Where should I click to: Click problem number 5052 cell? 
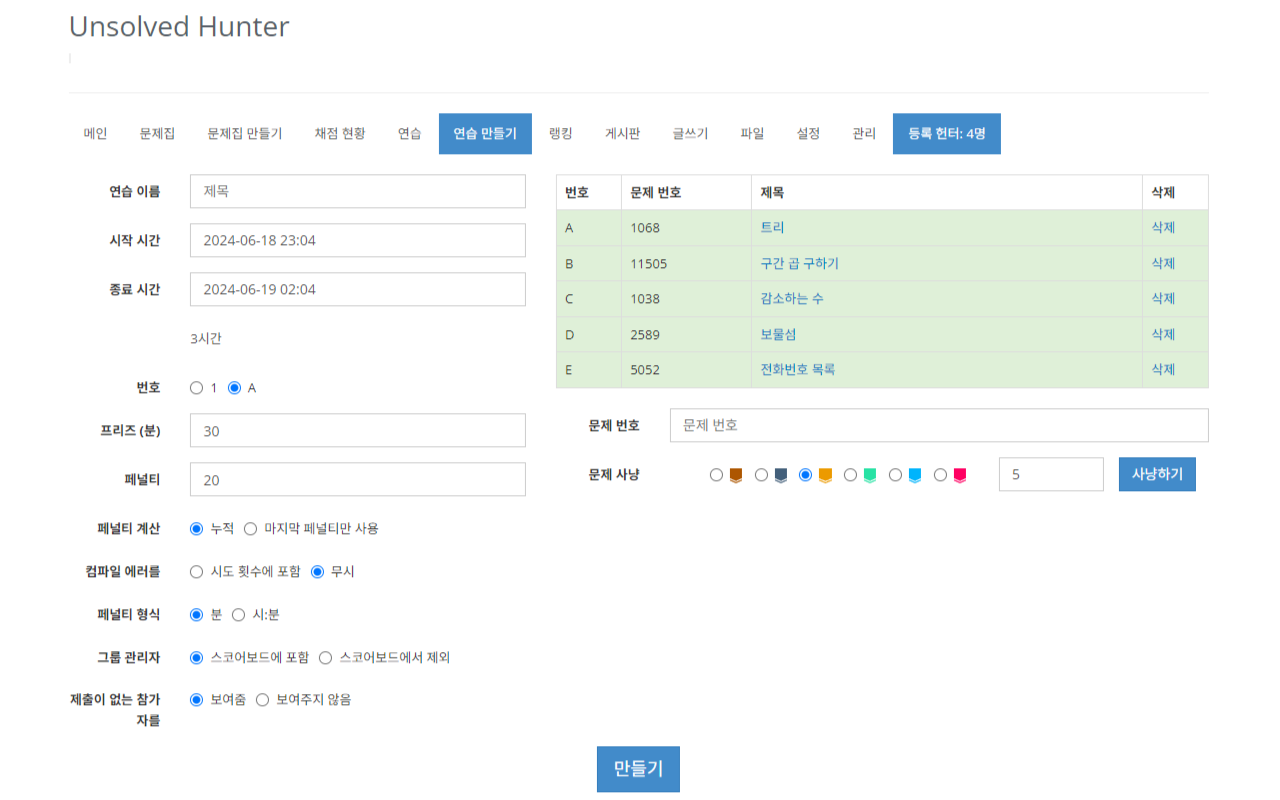(x=686, y=369)
